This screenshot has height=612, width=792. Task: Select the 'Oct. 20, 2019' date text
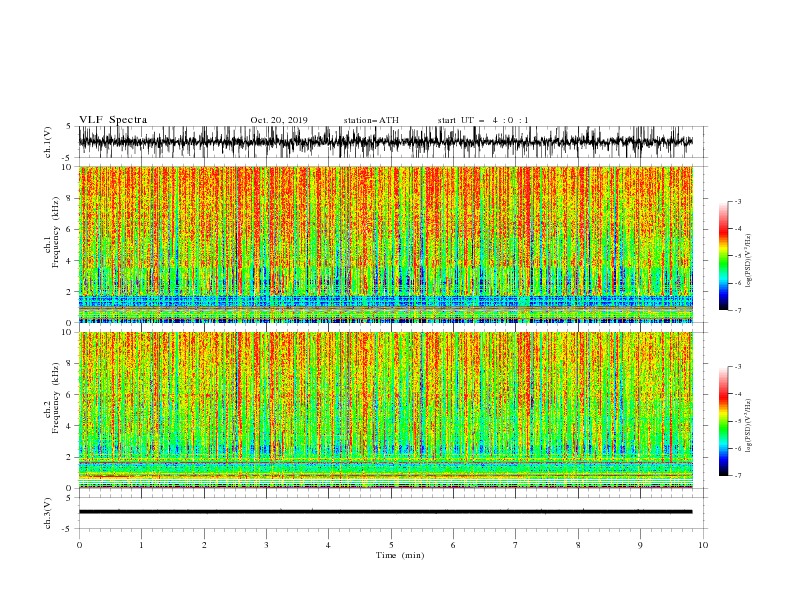point(279,120)
